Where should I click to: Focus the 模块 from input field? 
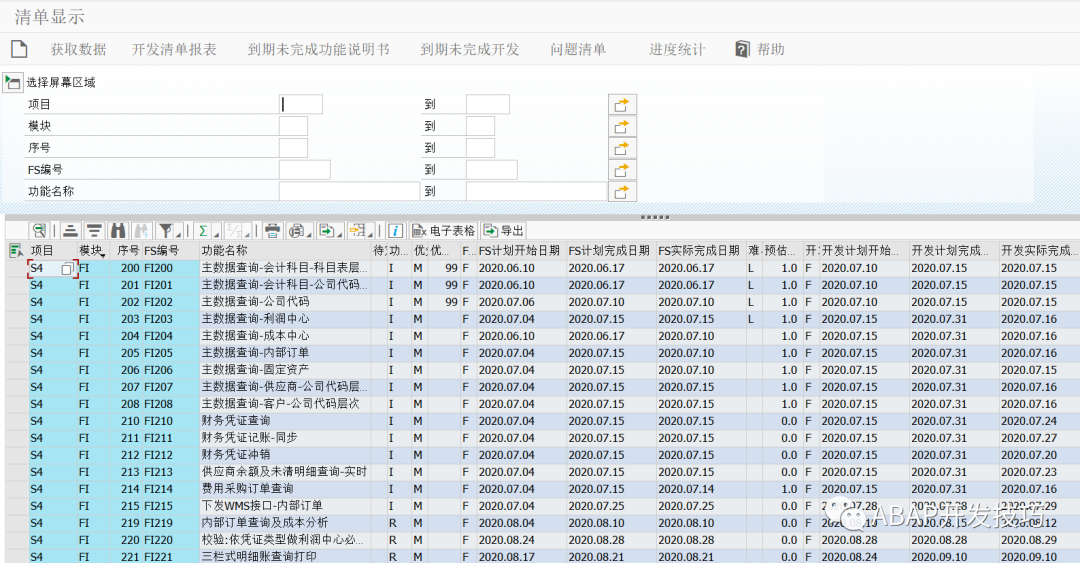point(293,127)
